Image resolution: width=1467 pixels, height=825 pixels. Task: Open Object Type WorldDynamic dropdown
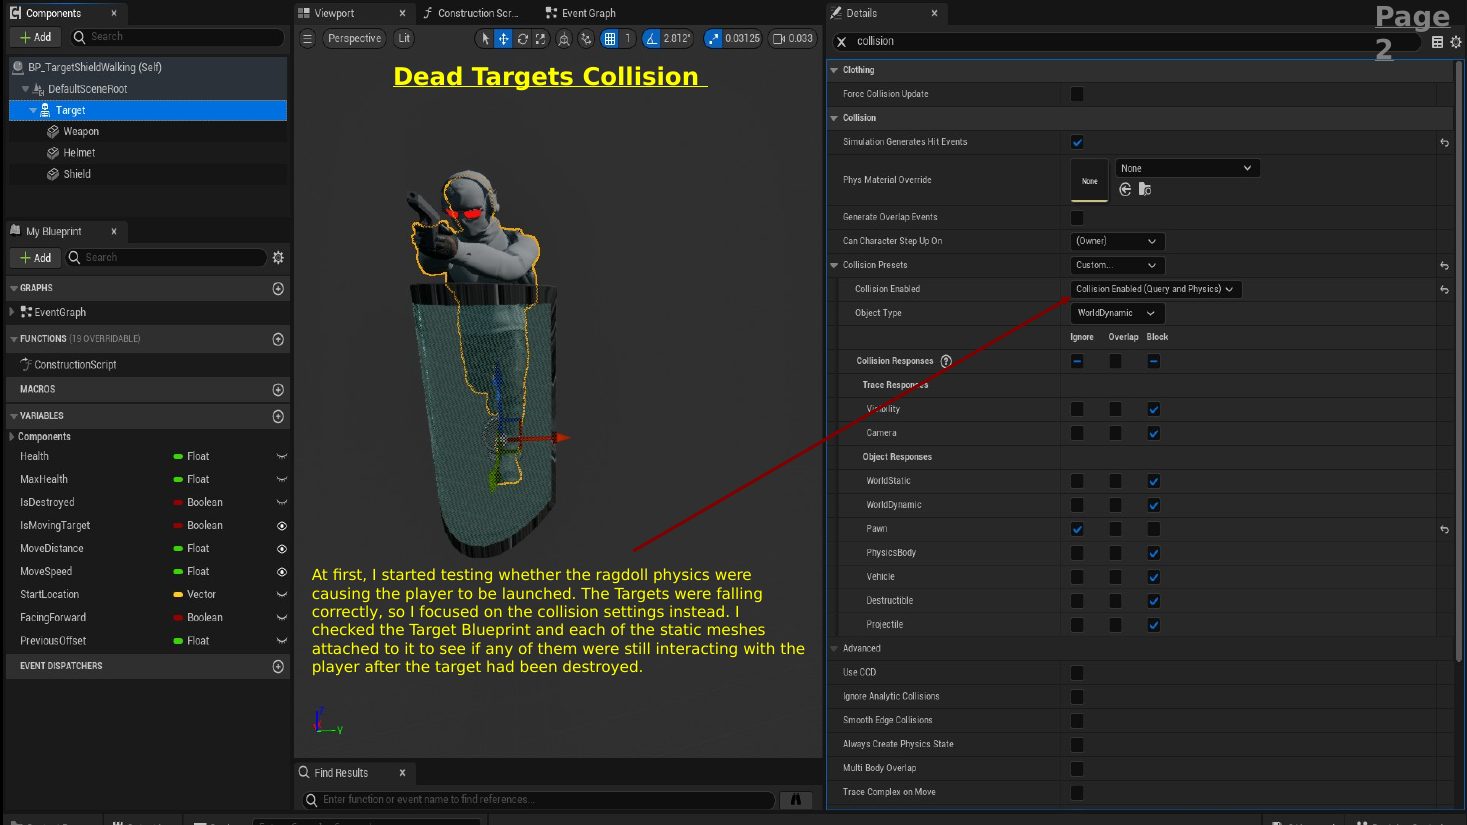click(1117, 313)
